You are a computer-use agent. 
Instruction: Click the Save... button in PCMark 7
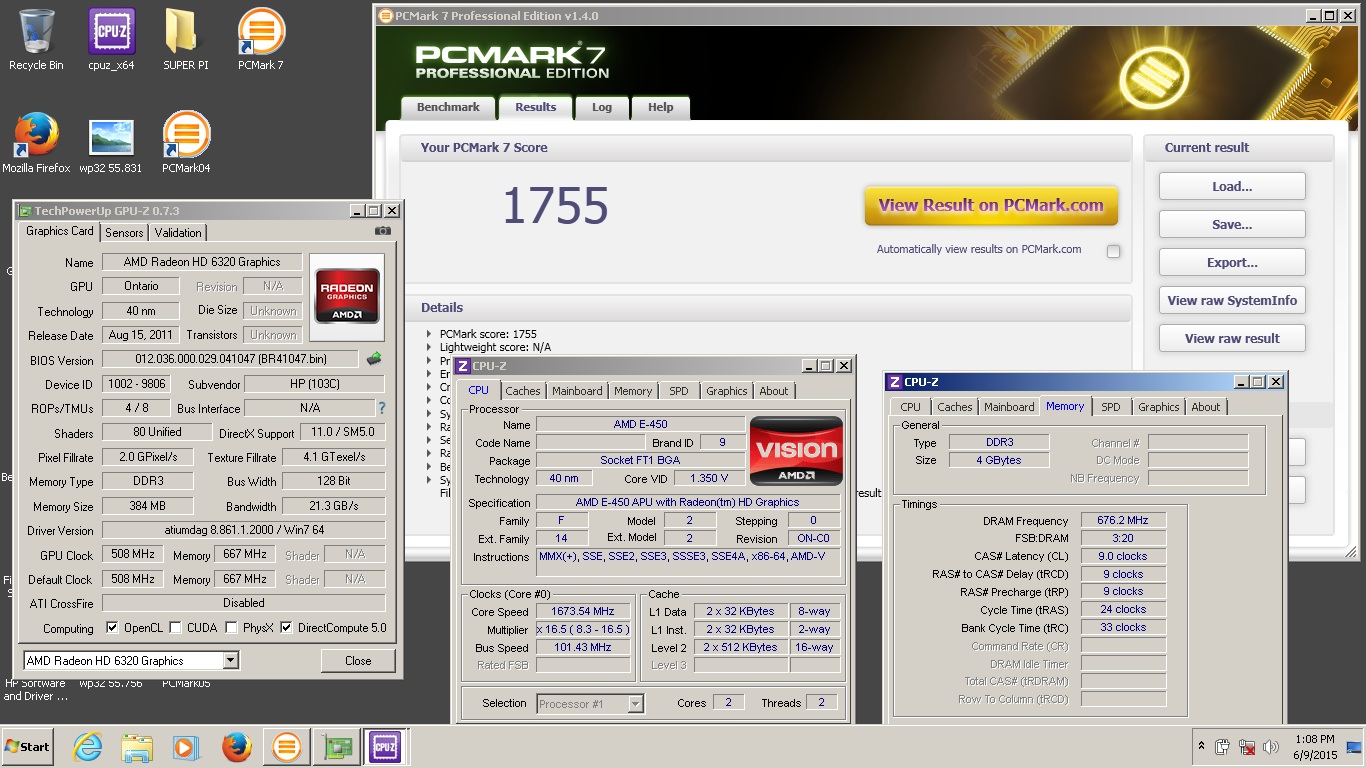pyautogui.click(x=1232, y=224)
